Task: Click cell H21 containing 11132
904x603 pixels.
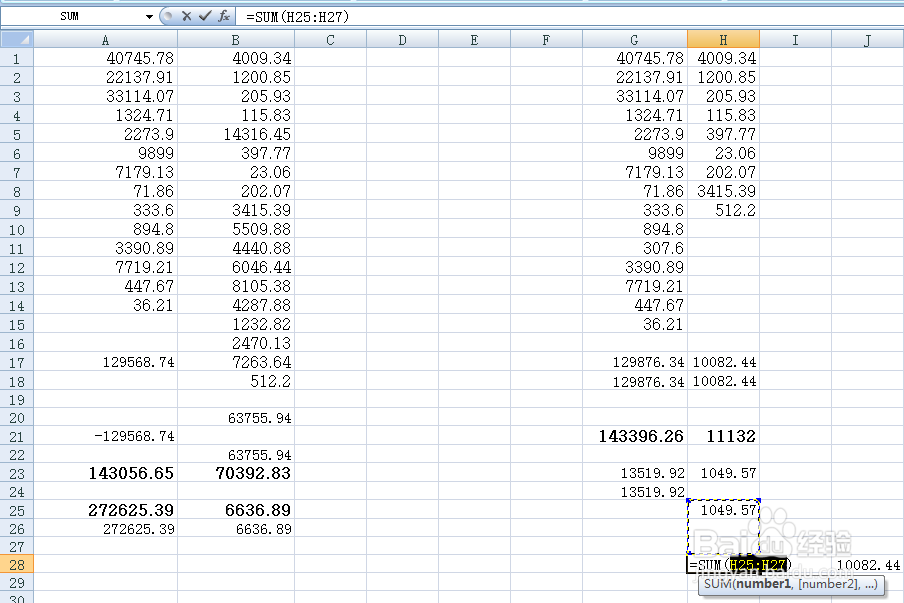Action: (x=724, y=436)
